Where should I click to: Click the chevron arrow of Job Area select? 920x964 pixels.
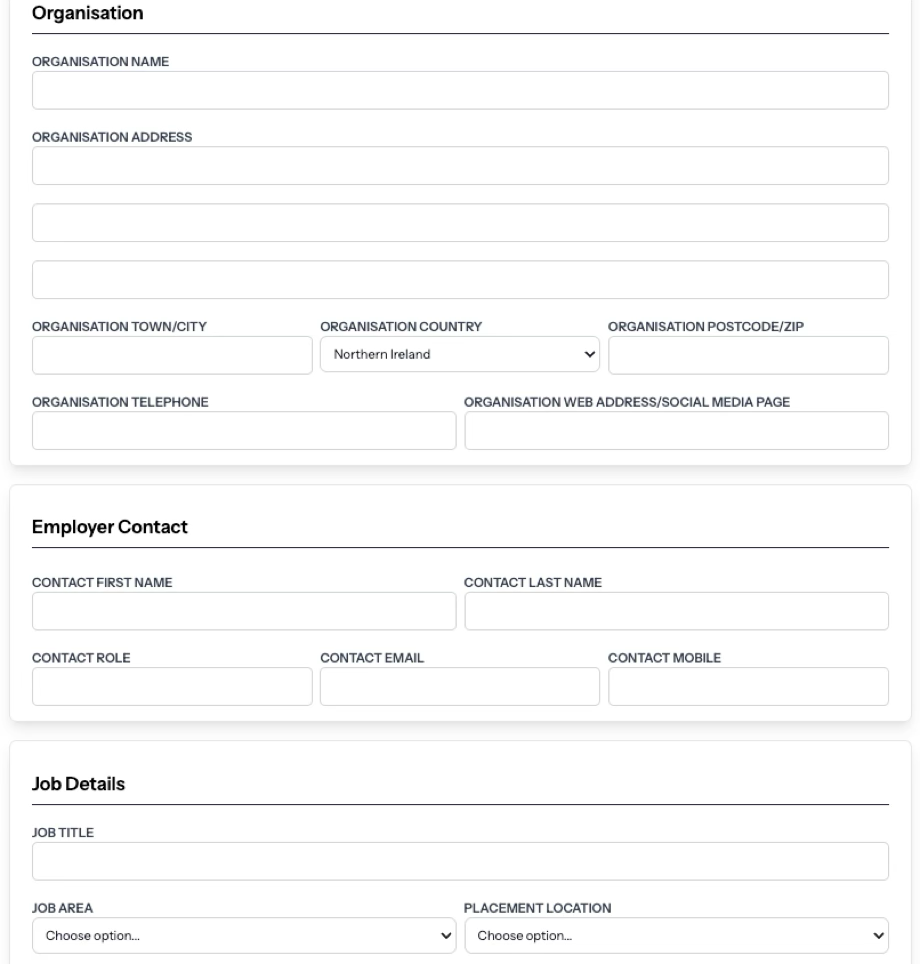(446, 936)
